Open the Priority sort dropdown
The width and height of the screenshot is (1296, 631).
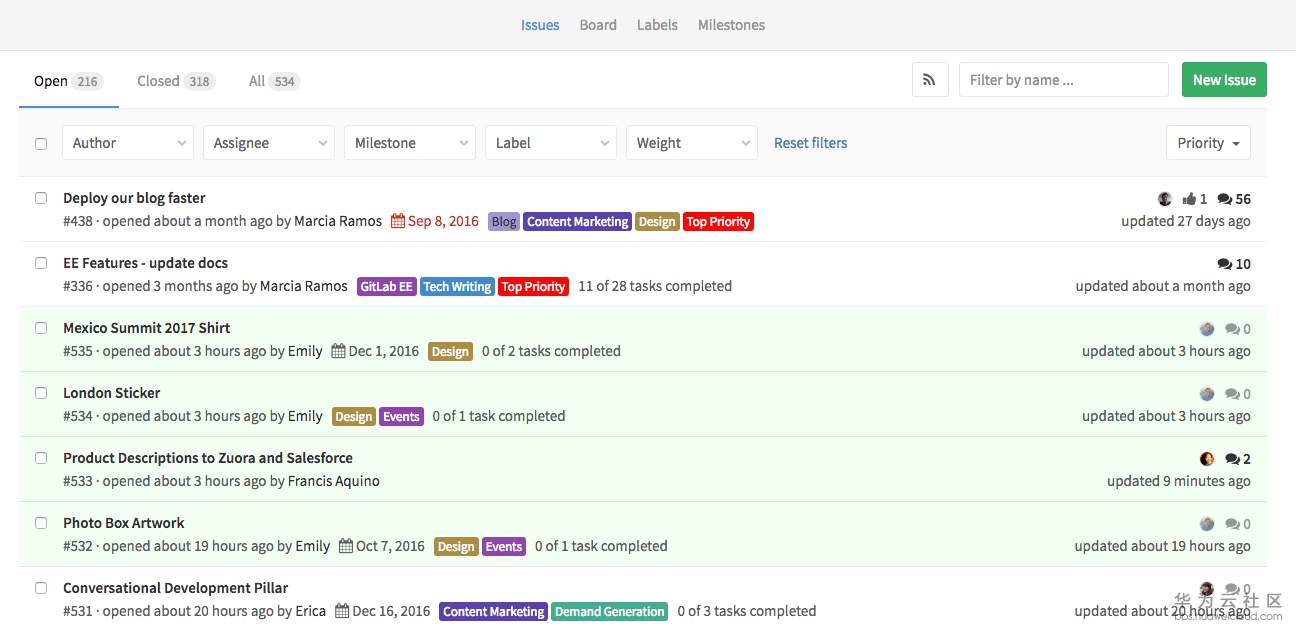1208,143
